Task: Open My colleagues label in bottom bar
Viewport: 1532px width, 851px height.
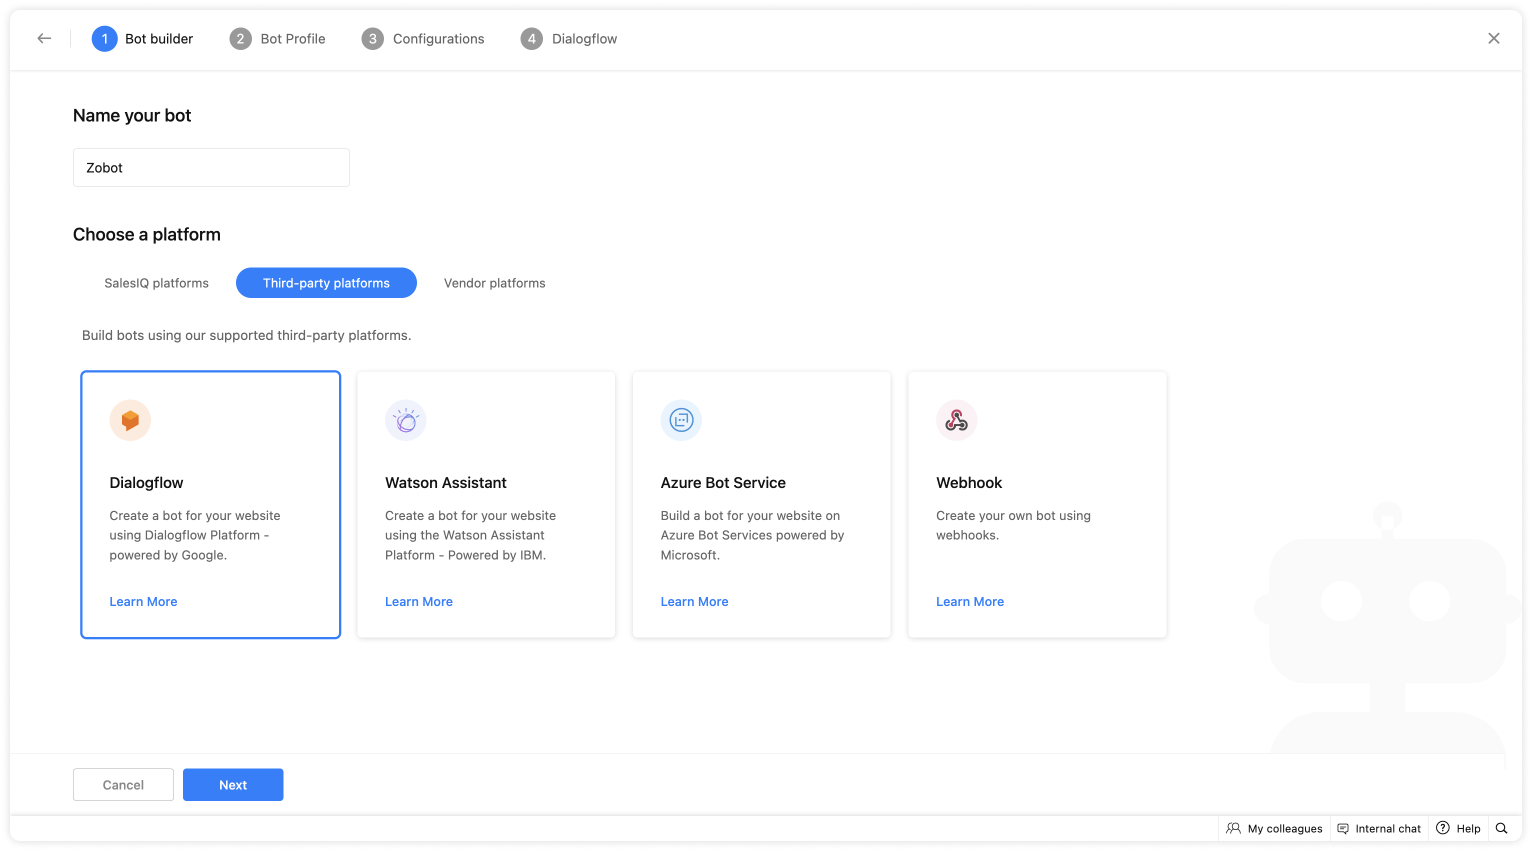Action: [1285, 828]
